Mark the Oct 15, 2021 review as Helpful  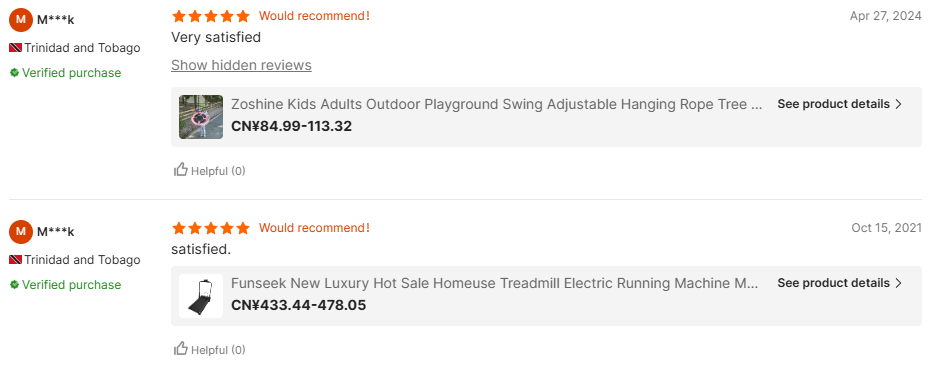coord(210,349)
